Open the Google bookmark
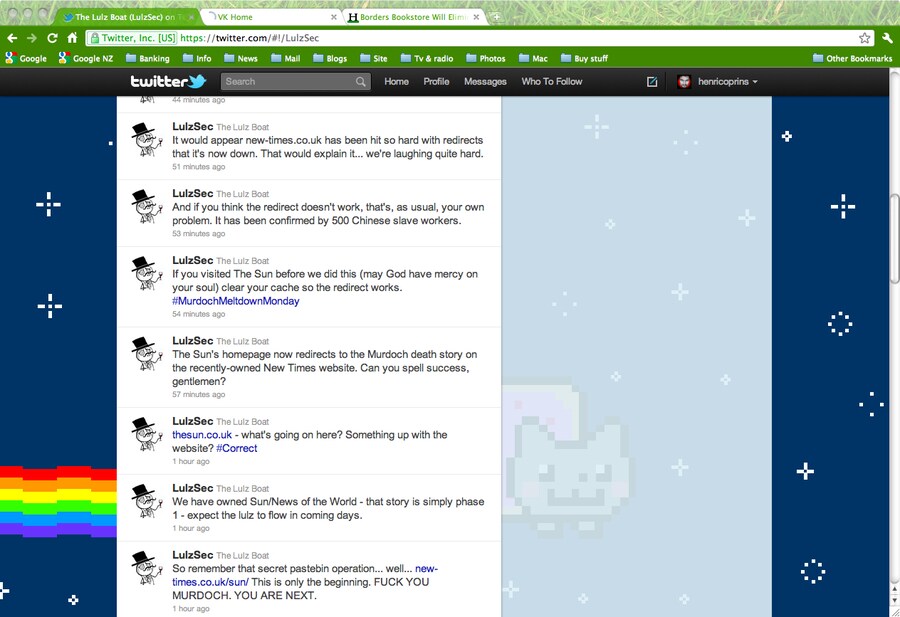900x617 pixels. click(x=26, y=58)
